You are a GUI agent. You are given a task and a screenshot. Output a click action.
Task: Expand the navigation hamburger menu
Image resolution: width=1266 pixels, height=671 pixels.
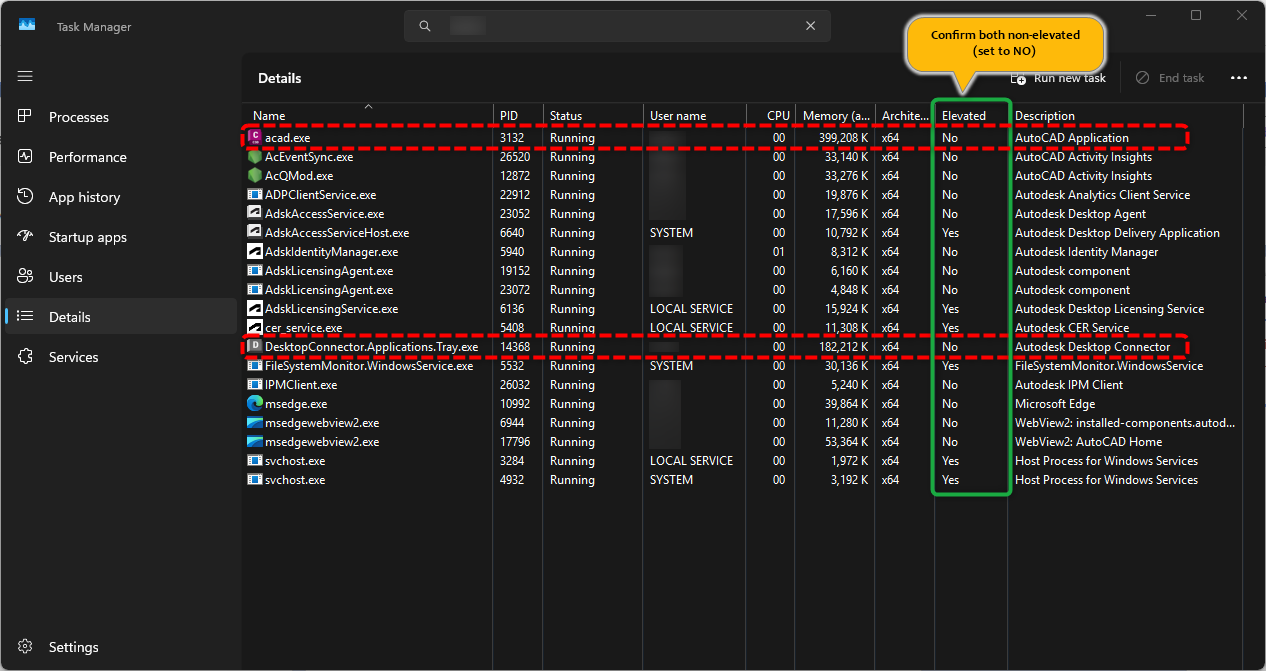25,76
